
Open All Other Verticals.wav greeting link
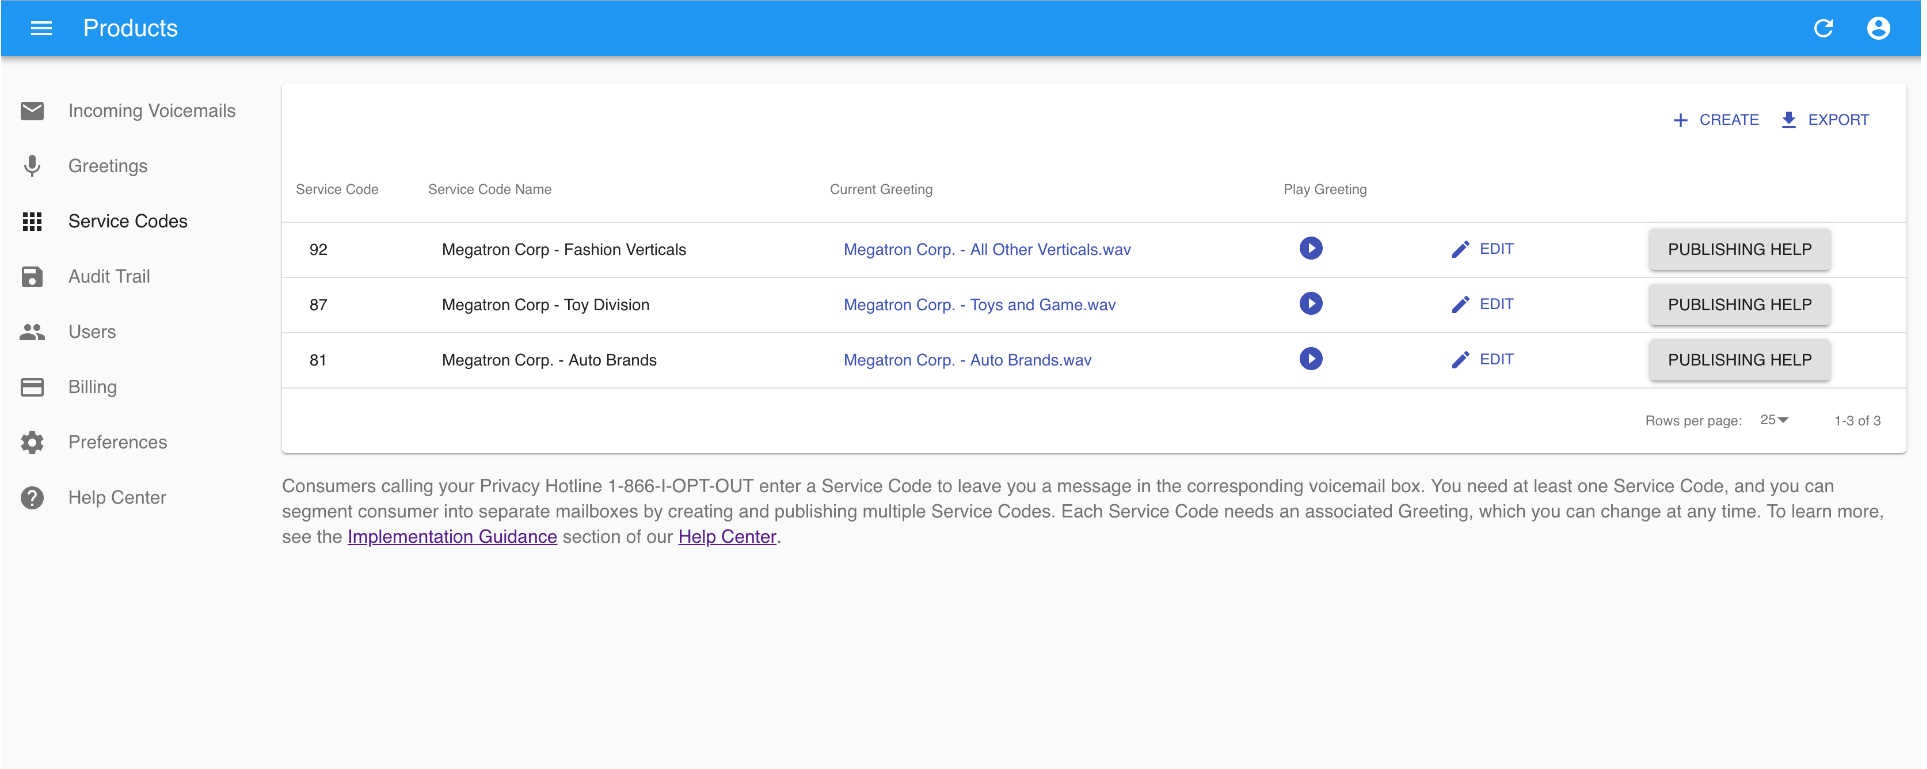tap(987, 250)
